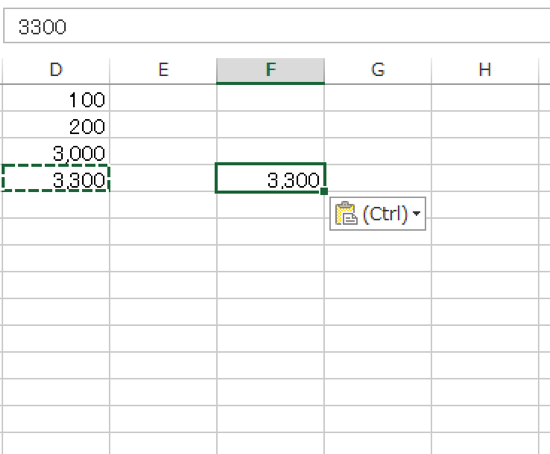Viewport: 550px width, 454px height.
Task: Click the copied cell 3,300 in column D
Action: pos(56,178)
